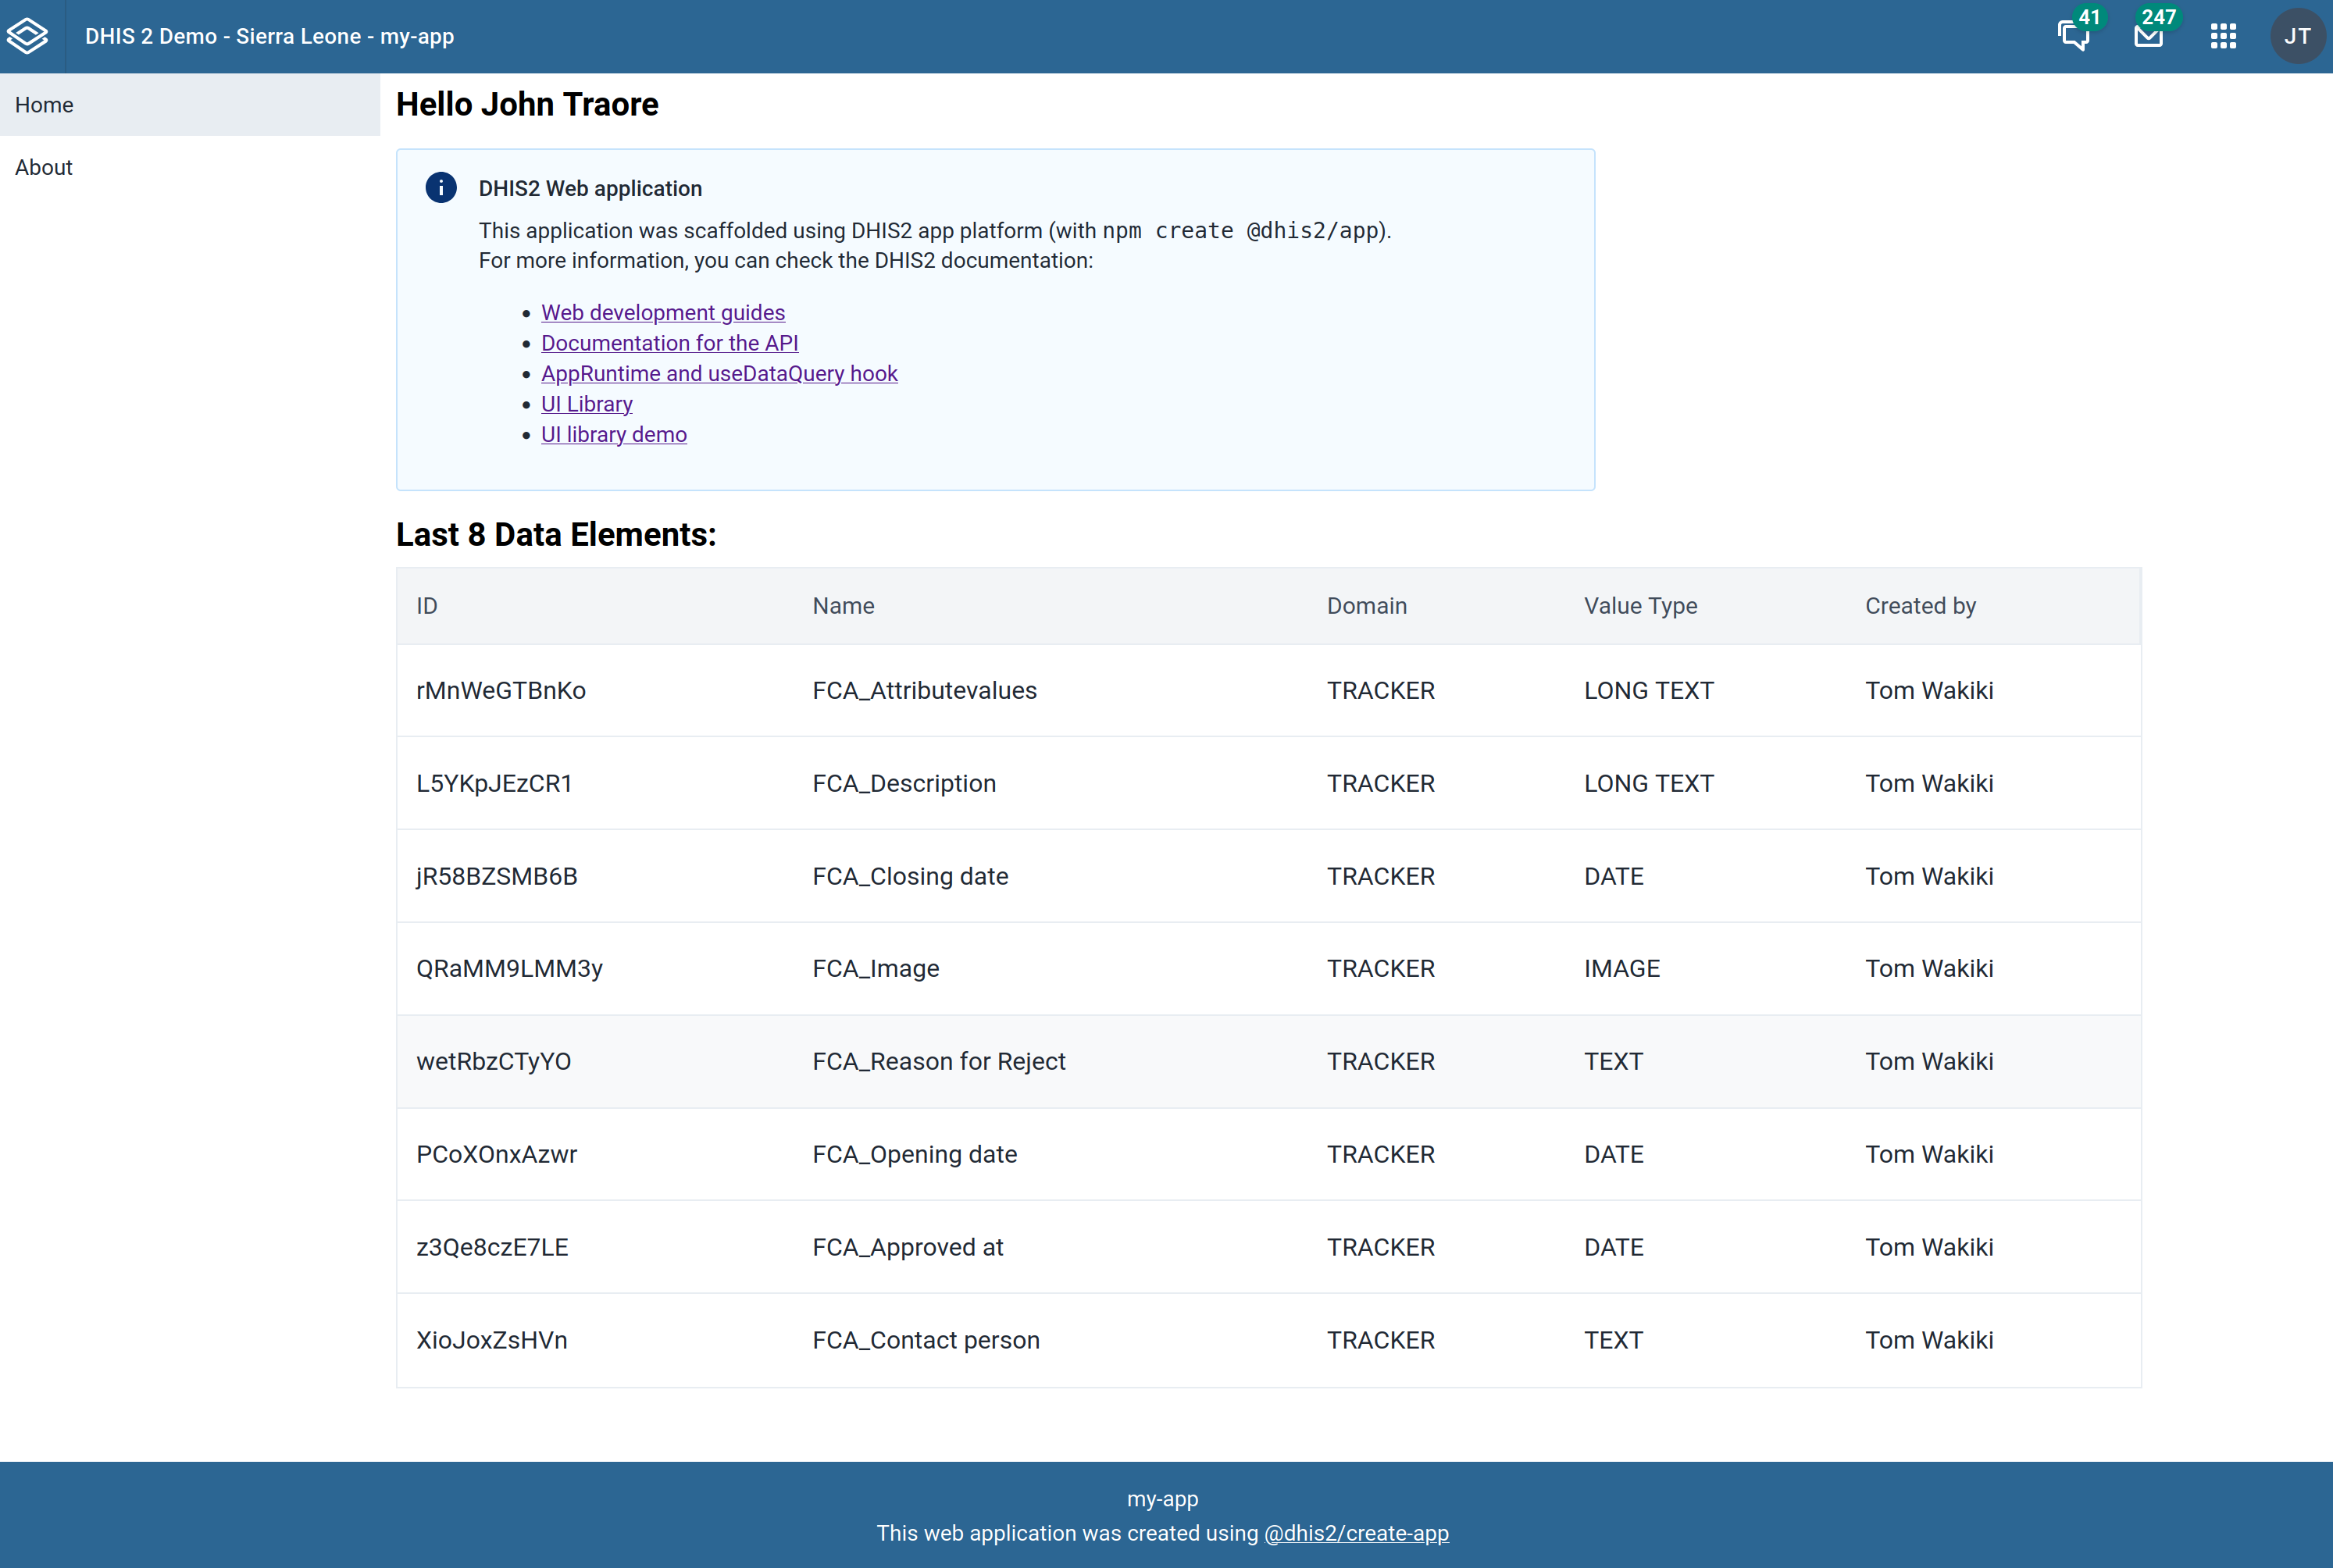Open the messages envelope icon
Screen dimensions: 2333x1568
pyautogui.click(x=2147, y=37)
